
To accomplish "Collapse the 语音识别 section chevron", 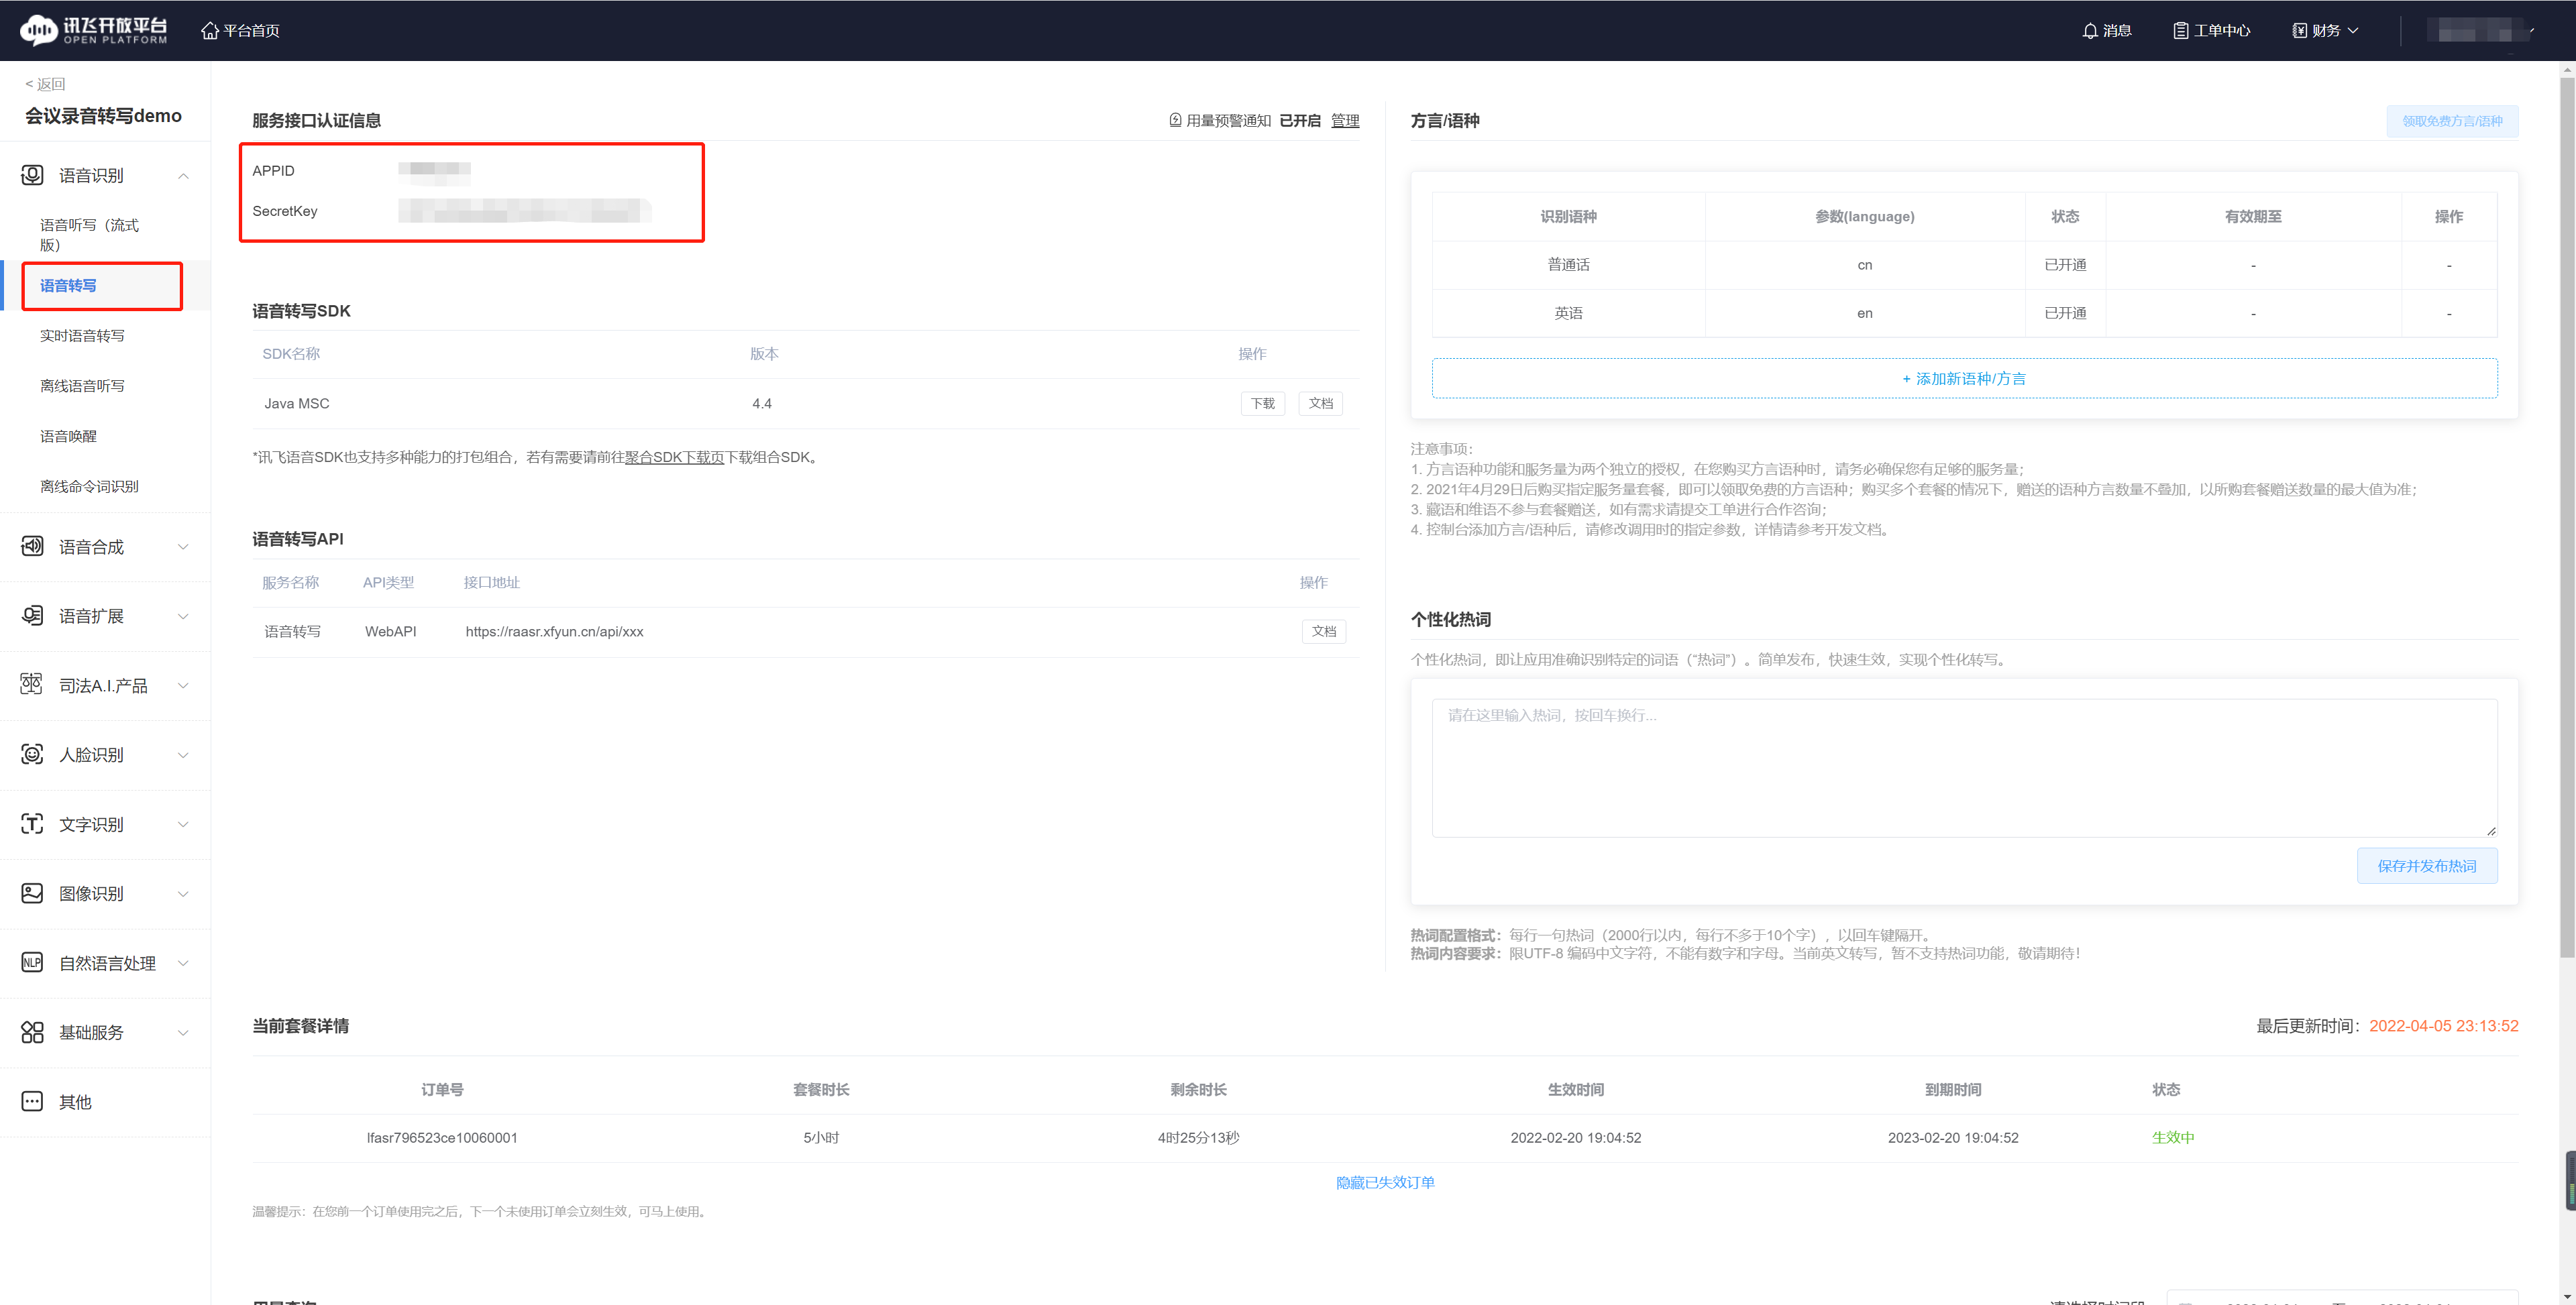I will (183, 176).
